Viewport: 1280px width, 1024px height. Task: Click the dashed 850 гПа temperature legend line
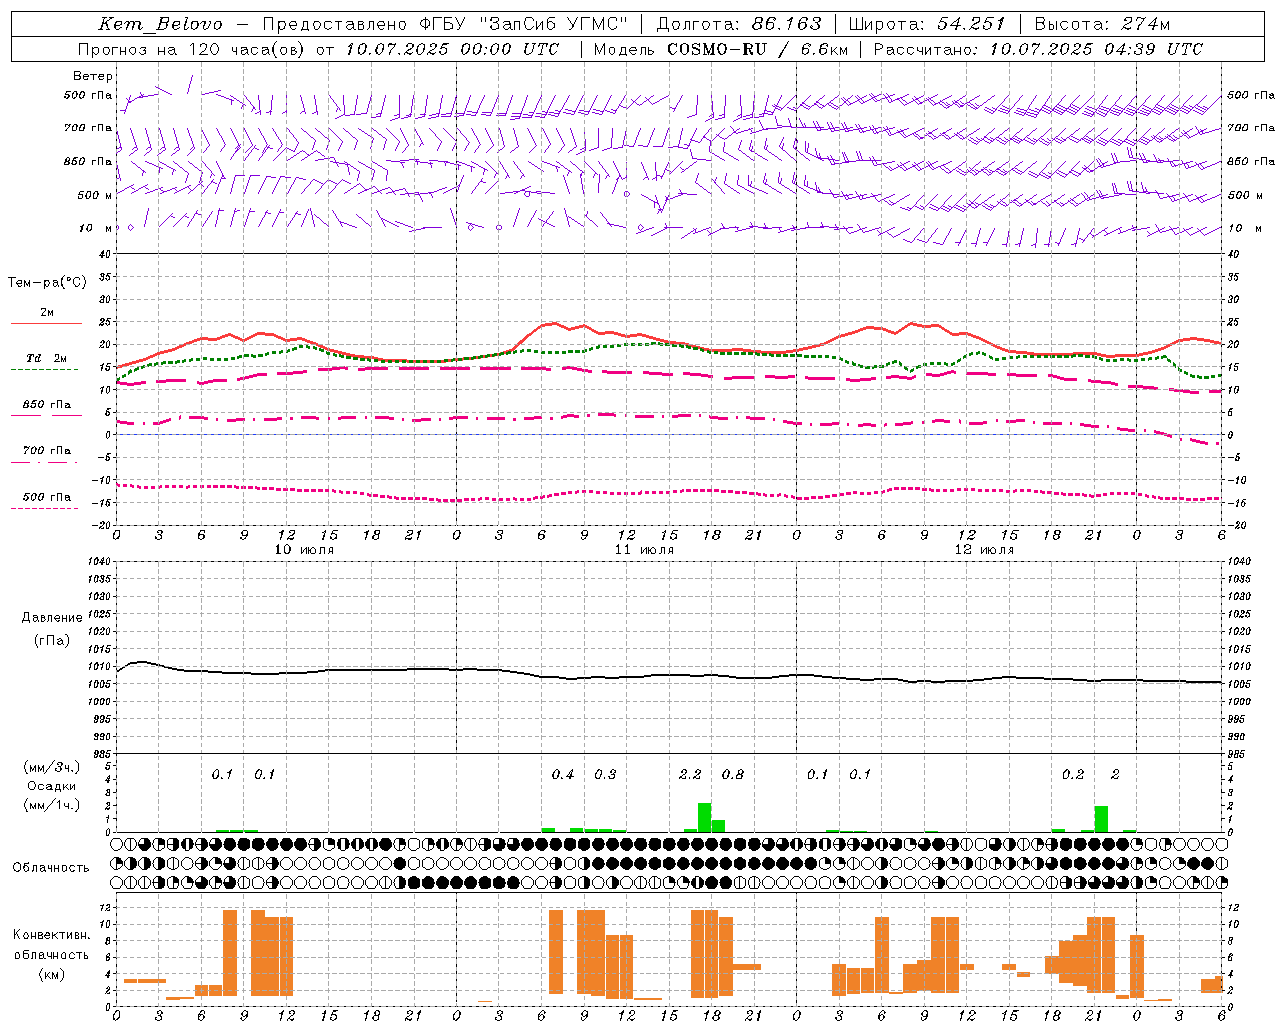pyautogui.click(x=46, y=415)
